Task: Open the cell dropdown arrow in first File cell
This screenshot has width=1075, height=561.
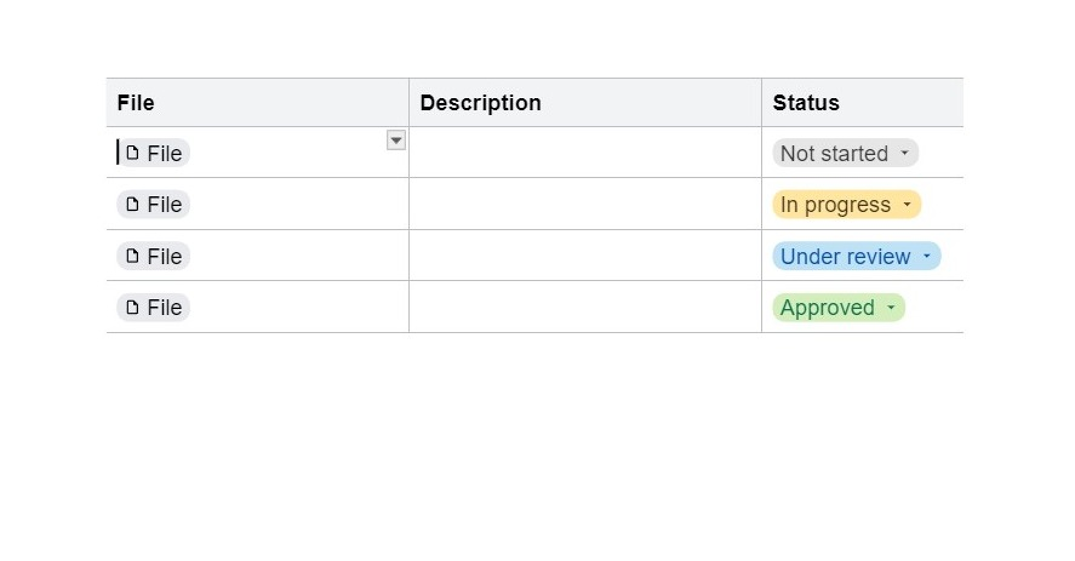Action: click(396, 141)
